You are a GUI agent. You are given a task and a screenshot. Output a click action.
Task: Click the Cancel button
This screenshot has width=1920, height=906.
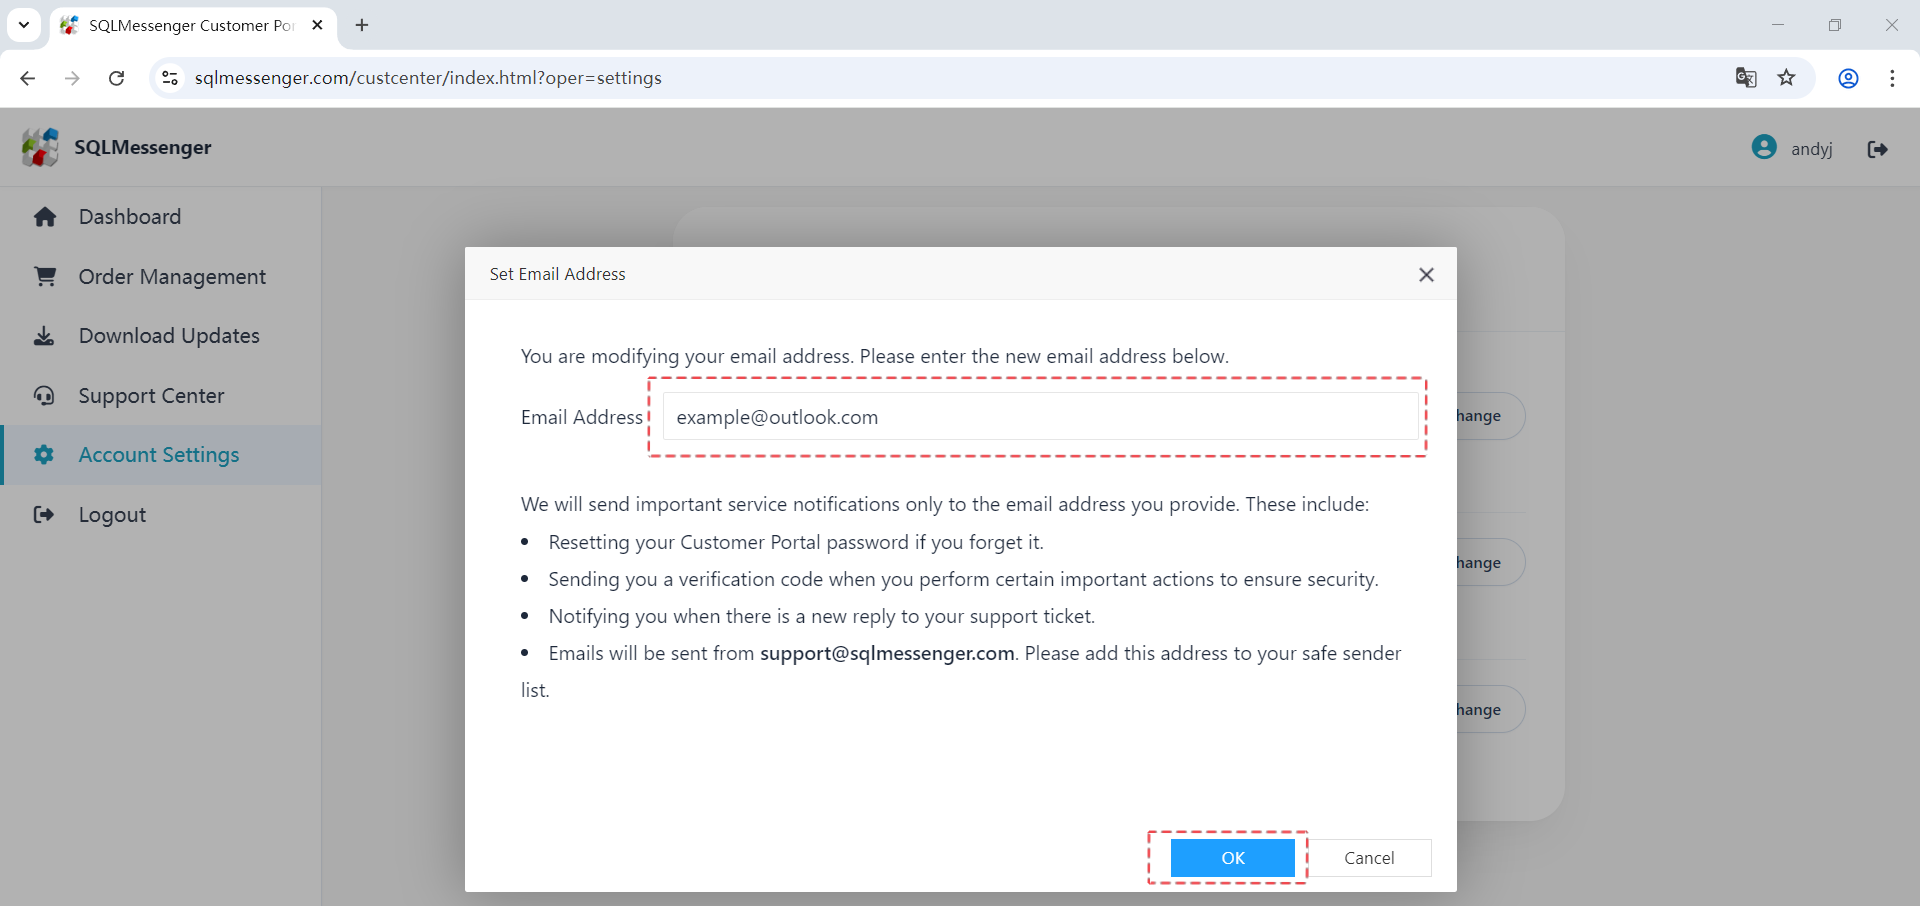point(1369,858)
